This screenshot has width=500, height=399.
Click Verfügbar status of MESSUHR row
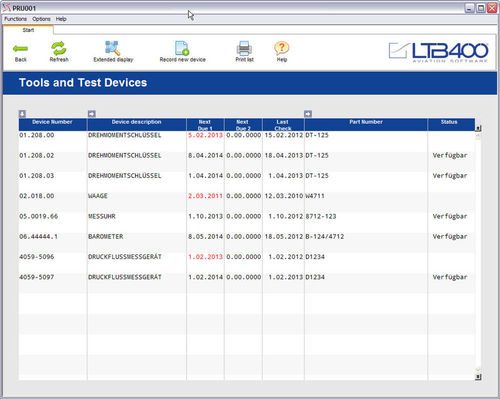pyautogui.click(x=450, y=216)
